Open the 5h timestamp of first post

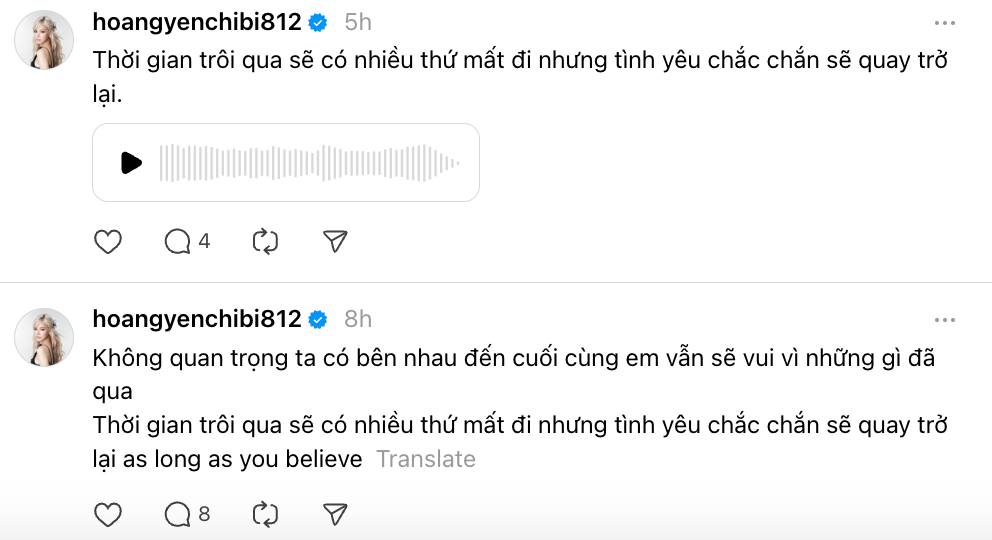[358, 22]
